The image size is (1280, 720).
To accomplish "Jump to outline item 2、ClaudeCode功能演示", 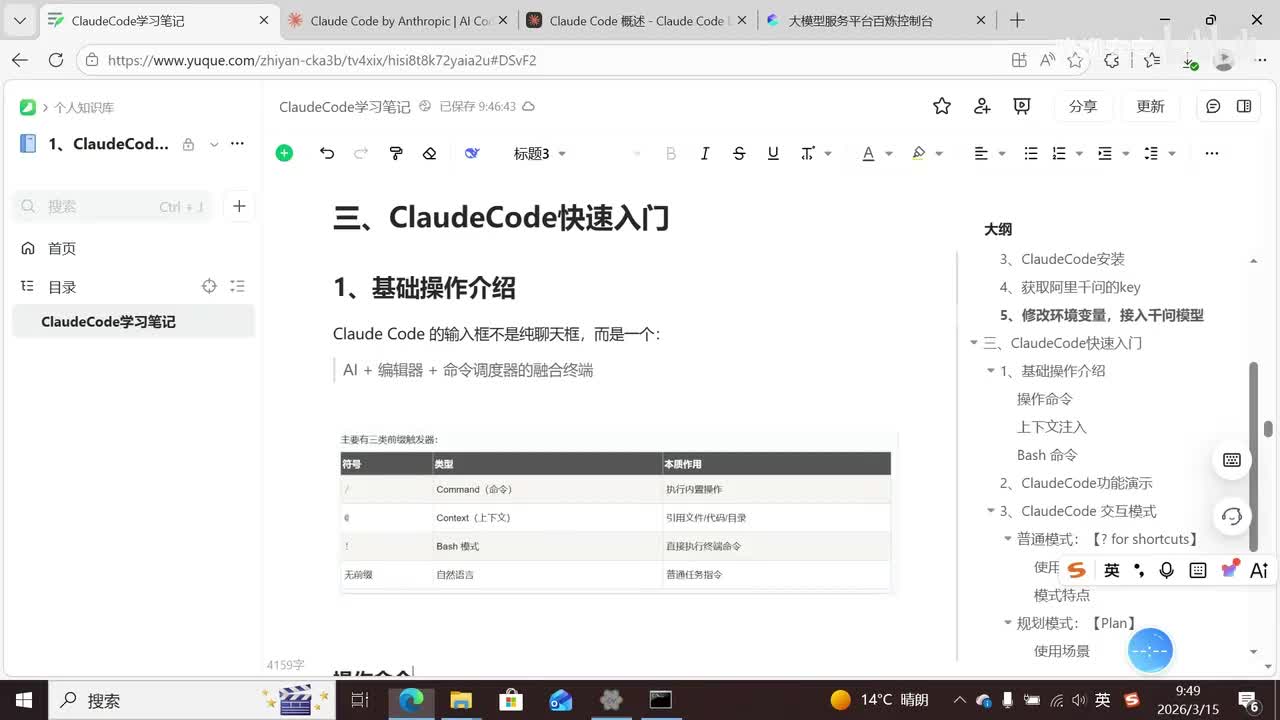I will pos(1076,483).
